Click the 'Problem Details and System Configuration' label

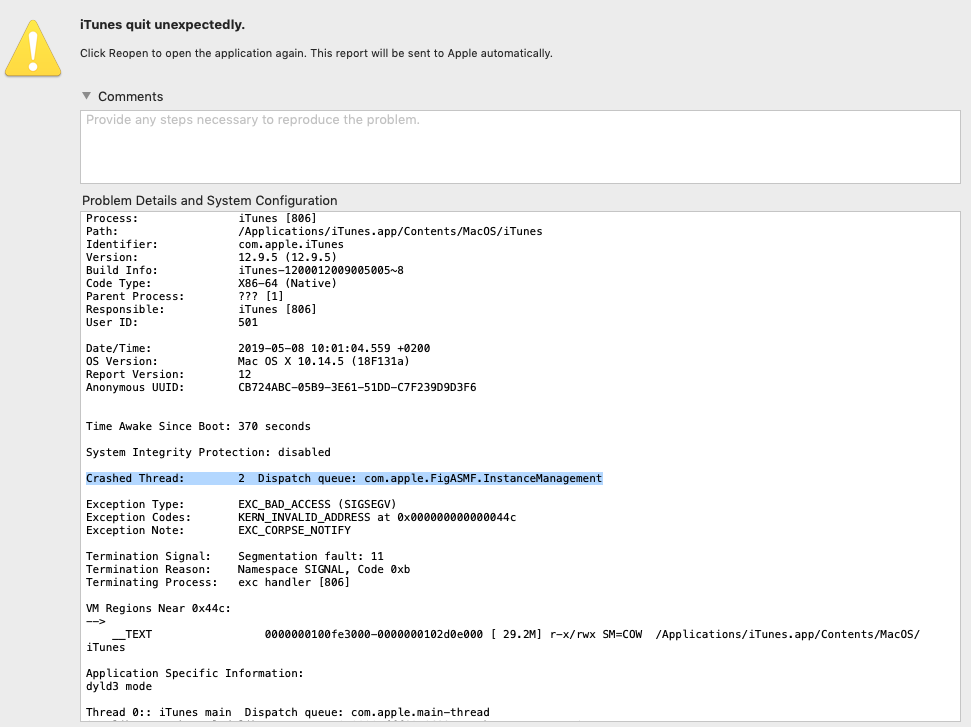click(209, 201)
